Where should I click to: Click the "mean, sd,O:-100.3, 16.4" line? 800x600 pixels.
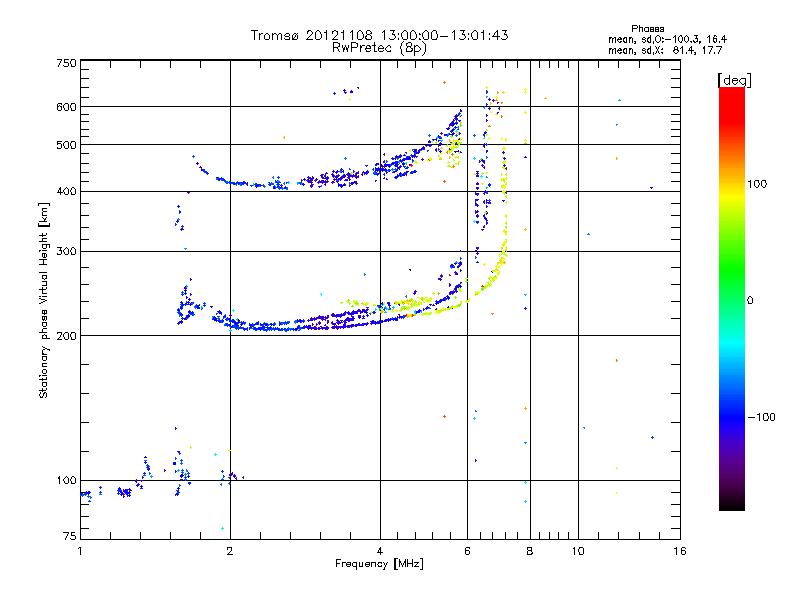(x=667, y=39)
